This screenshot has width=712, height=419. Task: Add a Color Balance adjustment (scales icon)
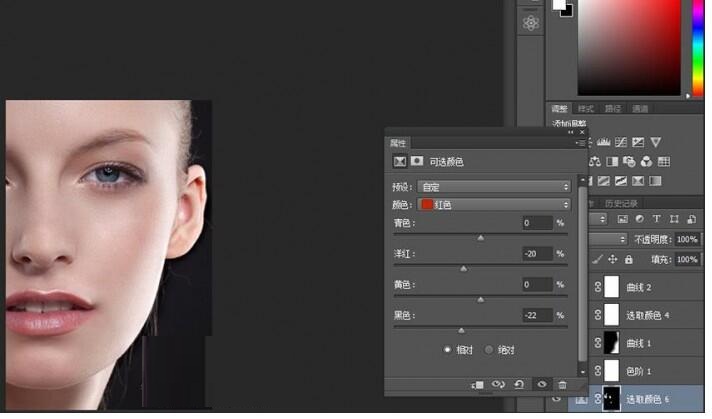coord(595,161)
